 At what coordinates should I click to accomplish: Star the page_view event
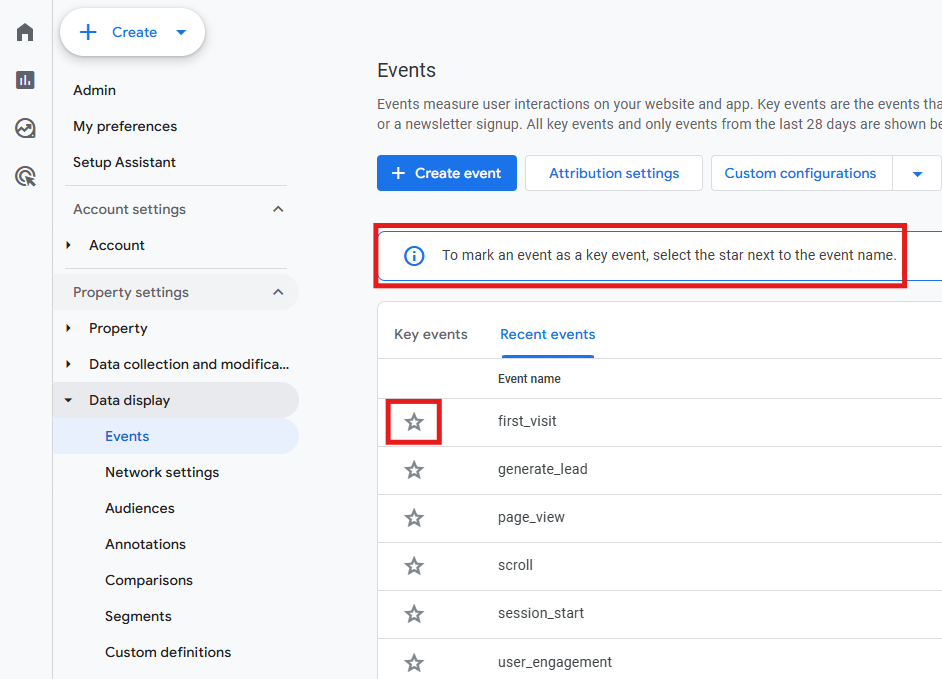(414, 518)
